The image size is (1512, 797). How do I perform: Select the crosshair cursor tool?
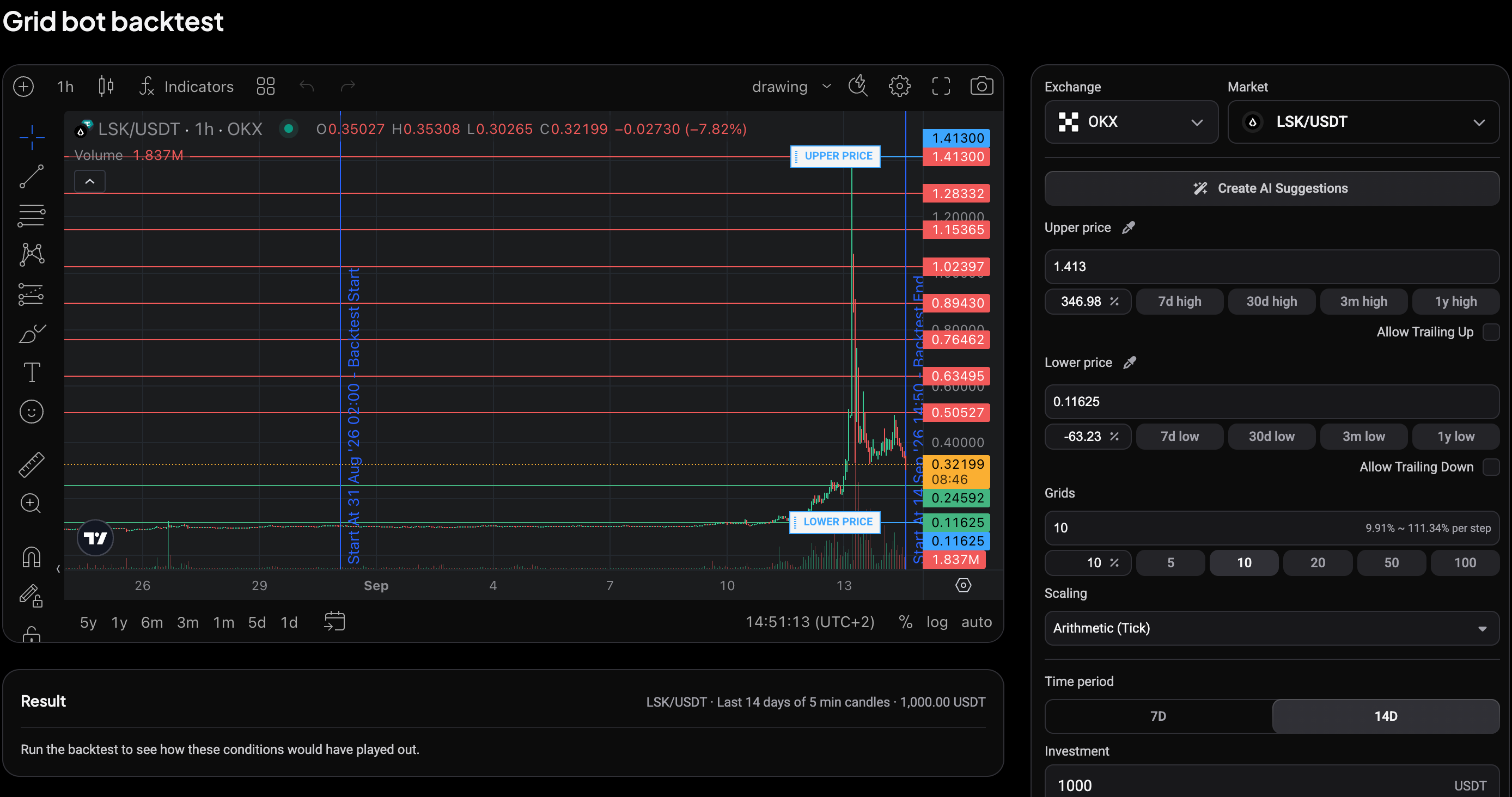point(32,137)
